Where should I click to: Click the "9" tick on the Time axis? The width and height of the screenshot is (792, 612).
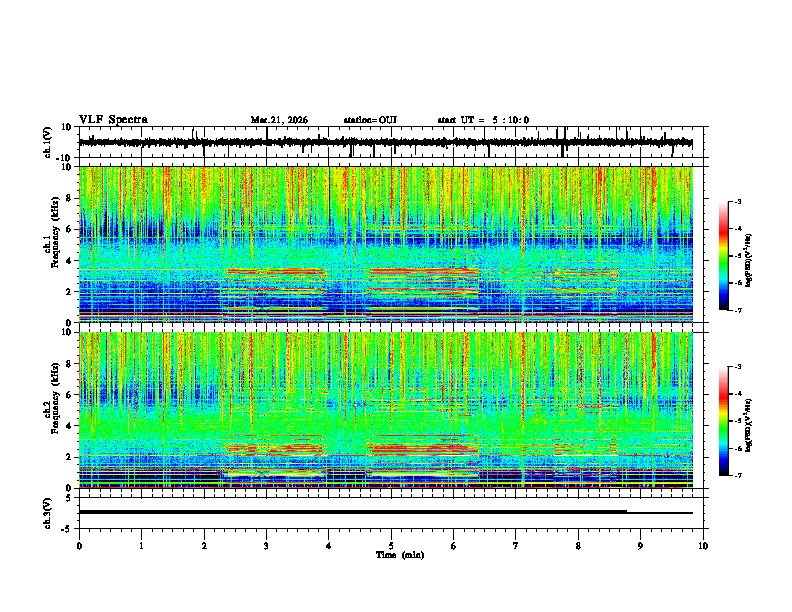640,546
